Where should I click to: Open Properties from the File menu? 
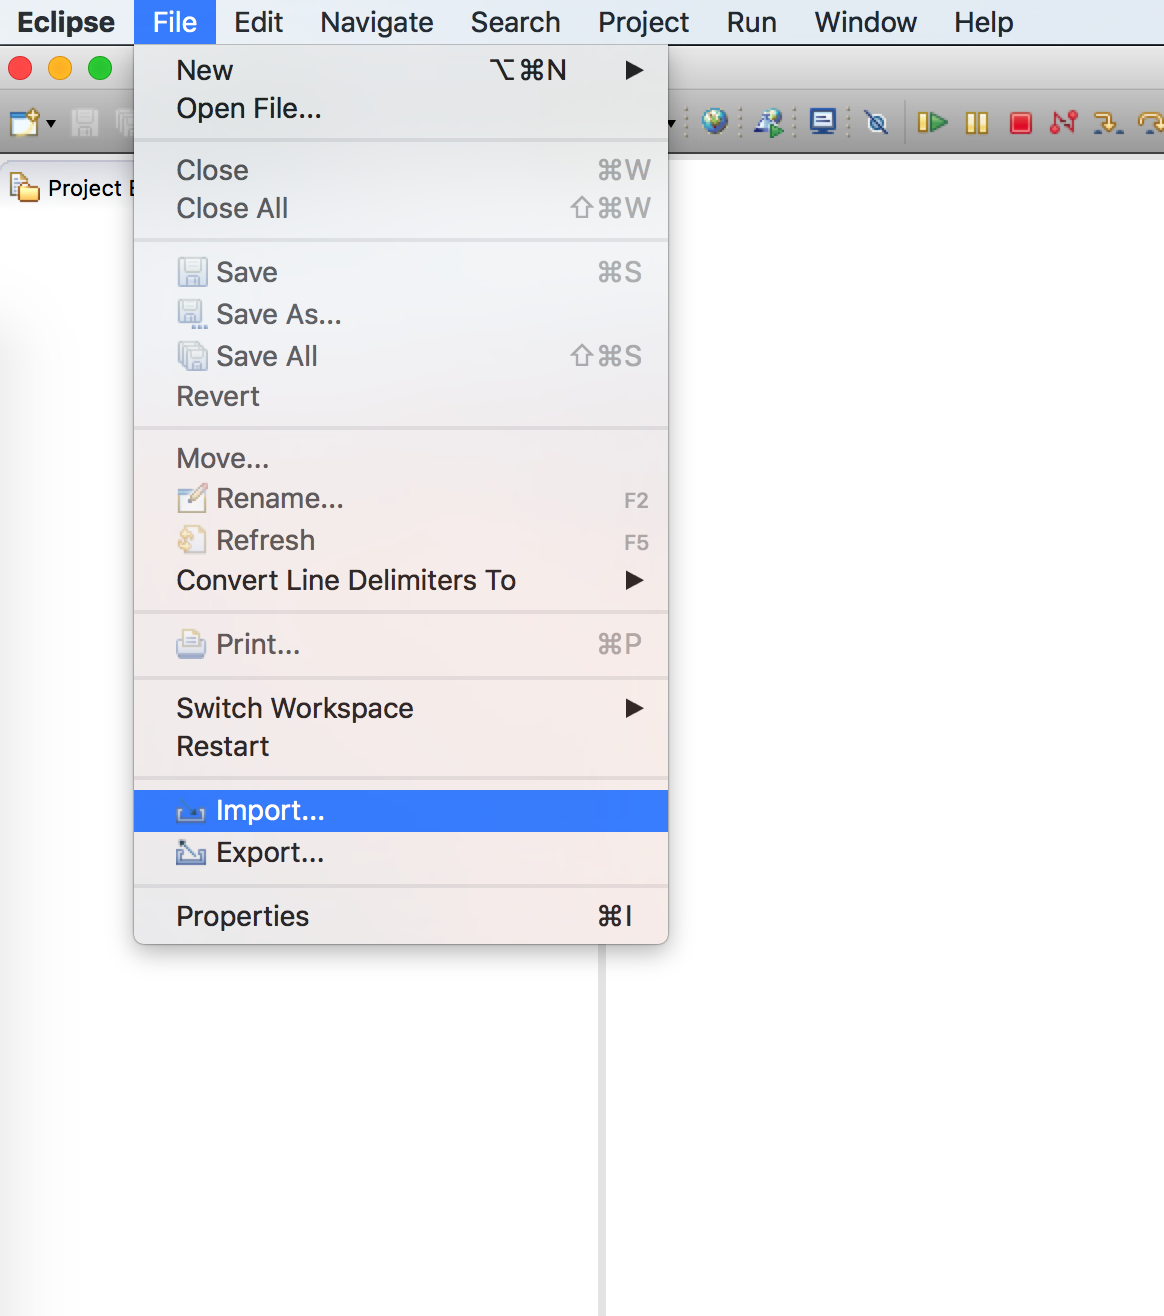click(401, 916)
